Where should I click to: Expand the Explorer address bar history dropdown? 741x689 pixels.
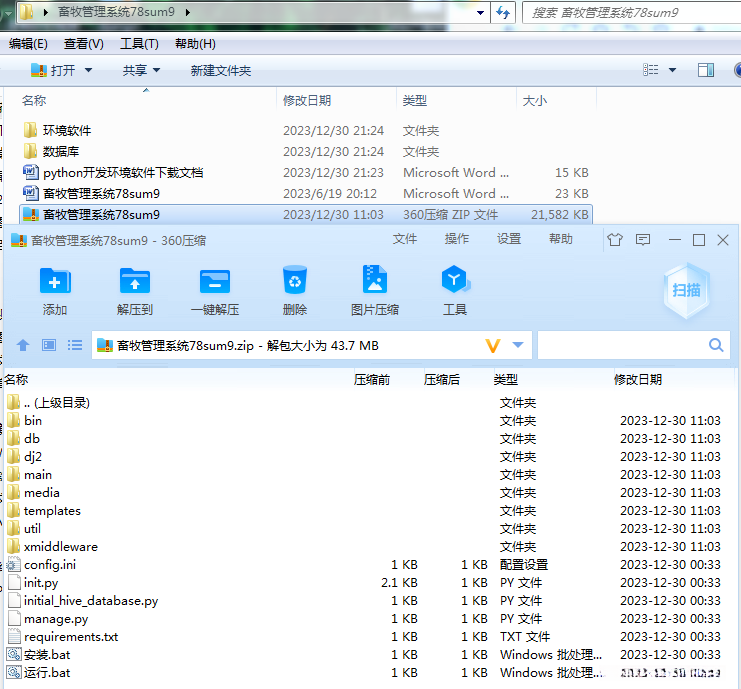pyautogui.click(x=481, y=13)
